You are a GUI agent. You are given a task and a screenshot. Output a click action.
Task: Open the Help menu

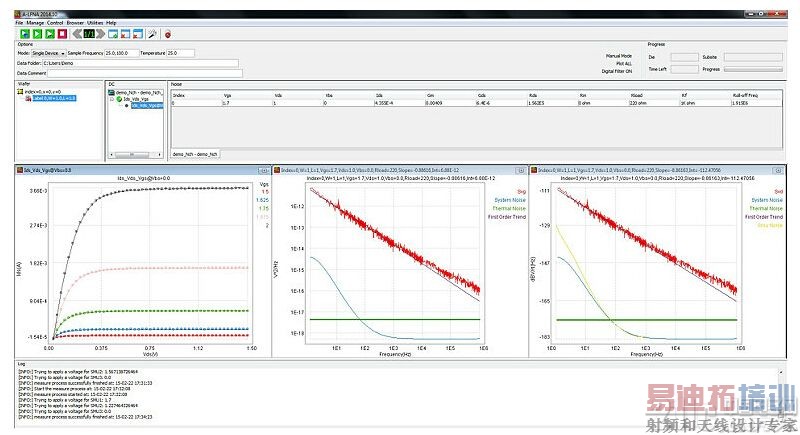tap(111, 23)
